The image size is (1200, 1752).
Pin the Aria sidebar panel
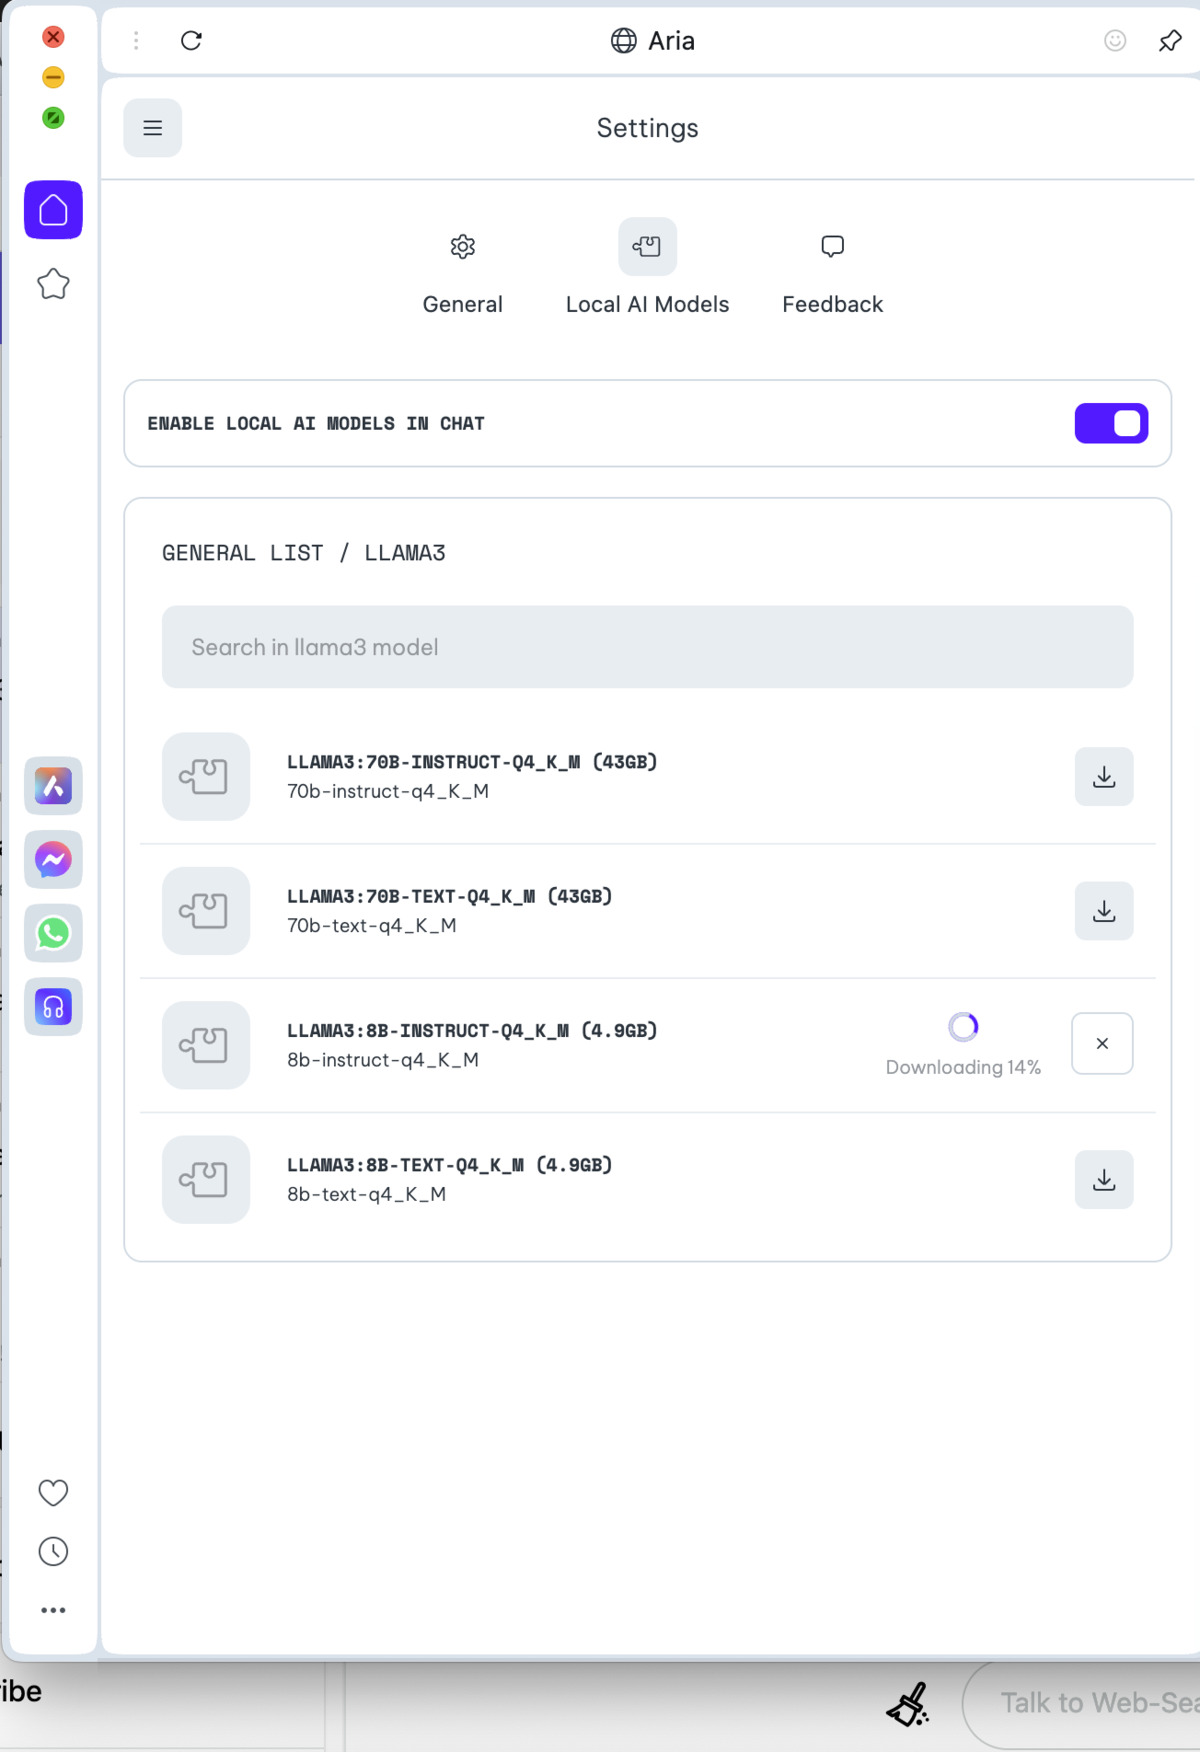coord(1169,41)
